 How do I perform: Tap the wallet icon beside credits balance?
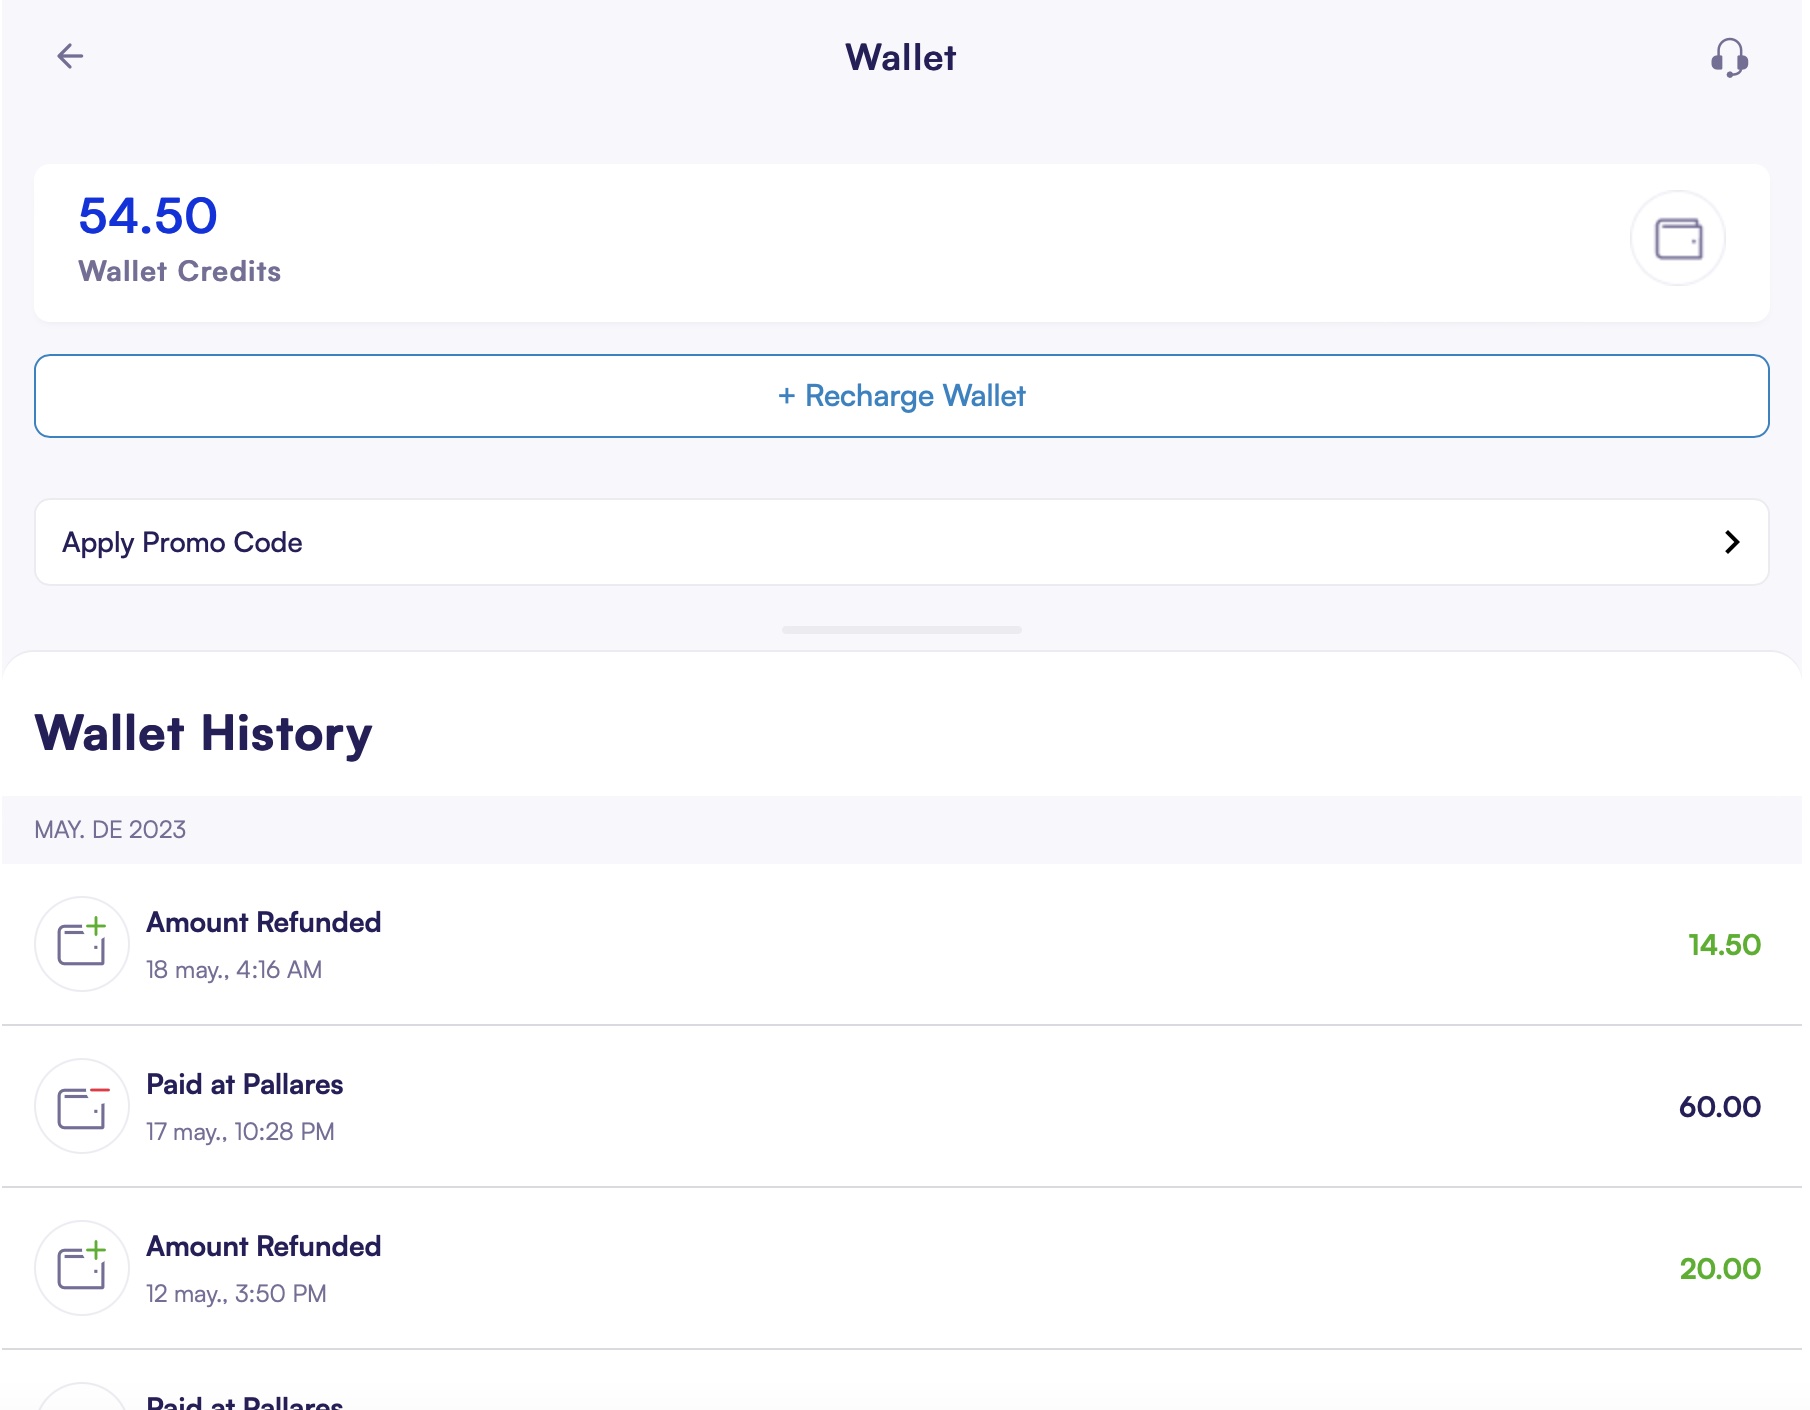(1676, 239)
